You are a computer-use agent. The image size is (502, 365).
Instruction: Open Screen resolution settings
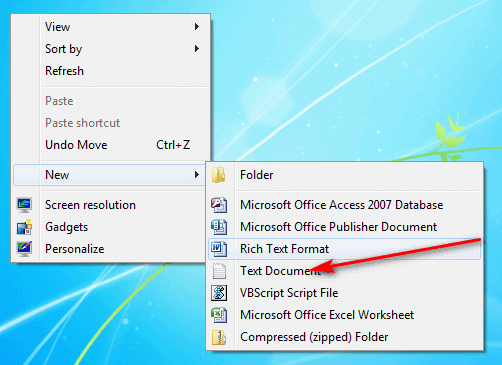[109, 205]
